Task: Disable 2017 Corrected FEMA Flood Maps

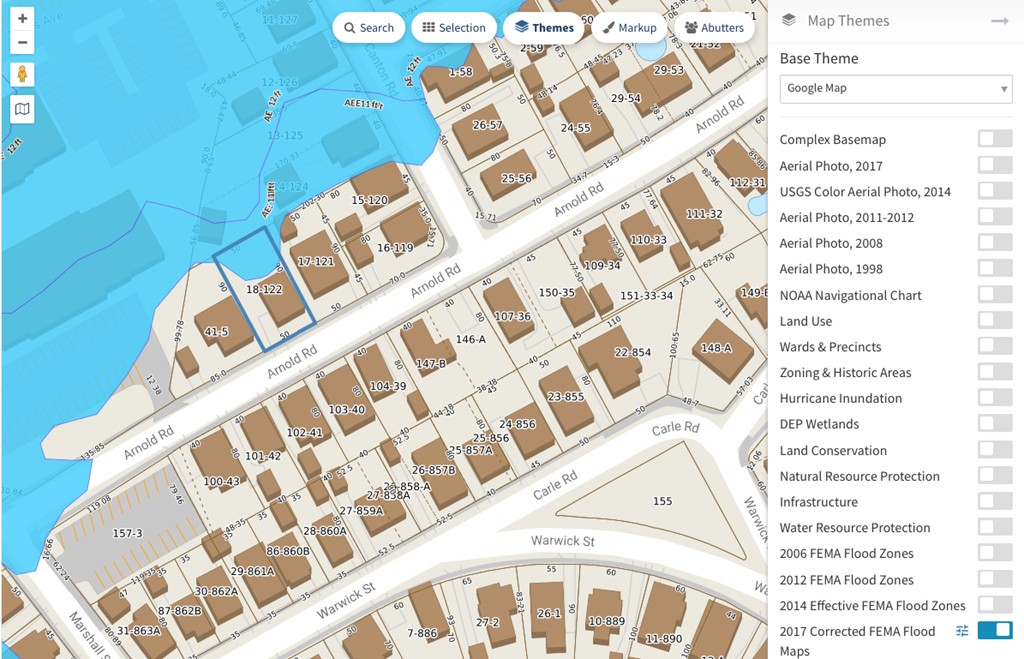Action: coord(995,630)
